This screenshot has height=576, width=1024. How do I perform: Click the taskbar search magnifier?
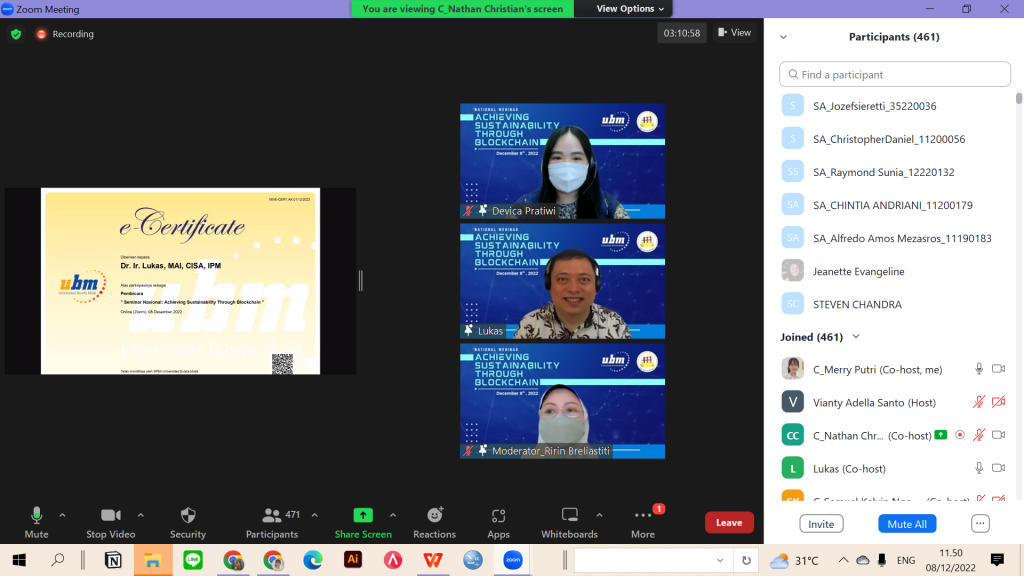(x=58, y=560)
